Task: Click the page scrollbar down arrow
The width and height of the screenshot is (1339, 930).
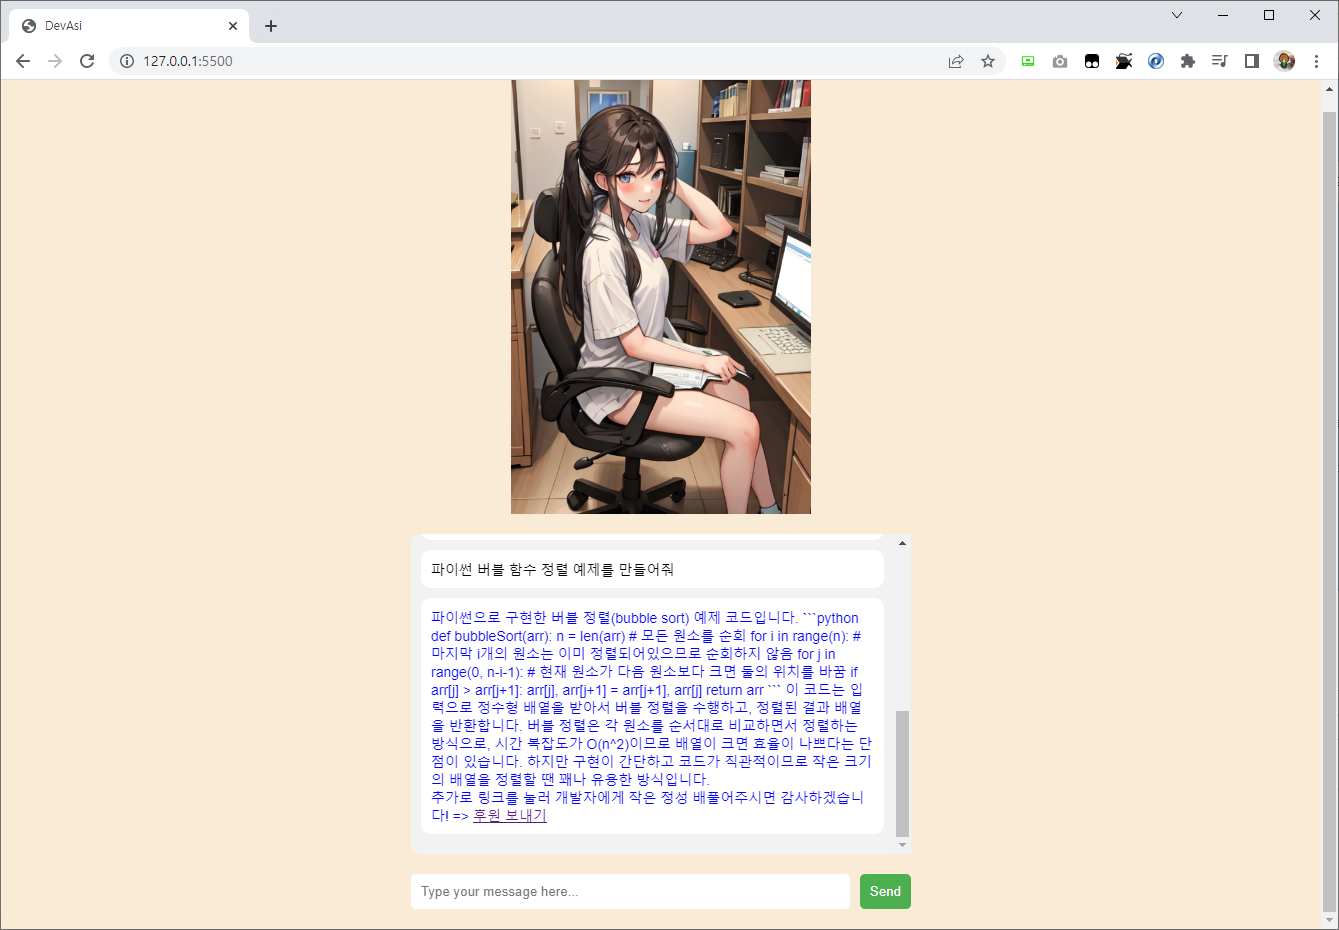Action: click(1329, 919)
